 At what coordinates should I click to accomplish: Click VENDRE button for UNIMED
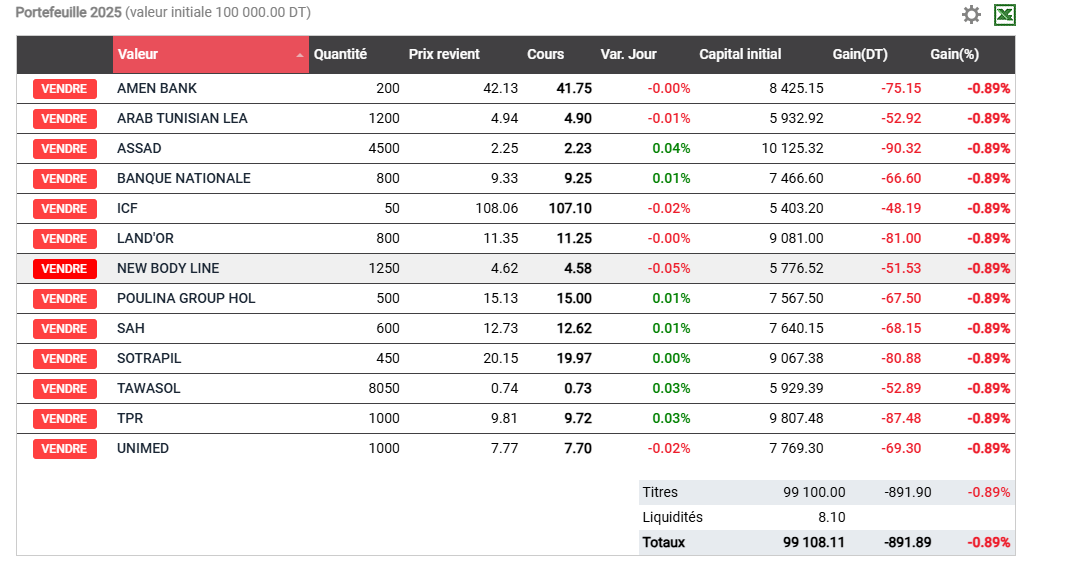click(x=65, y=448)
